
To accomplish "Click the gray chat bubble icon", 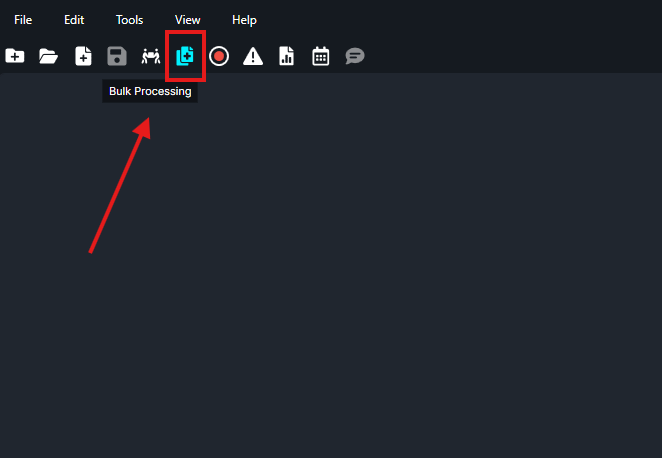I will coord(354,56).
